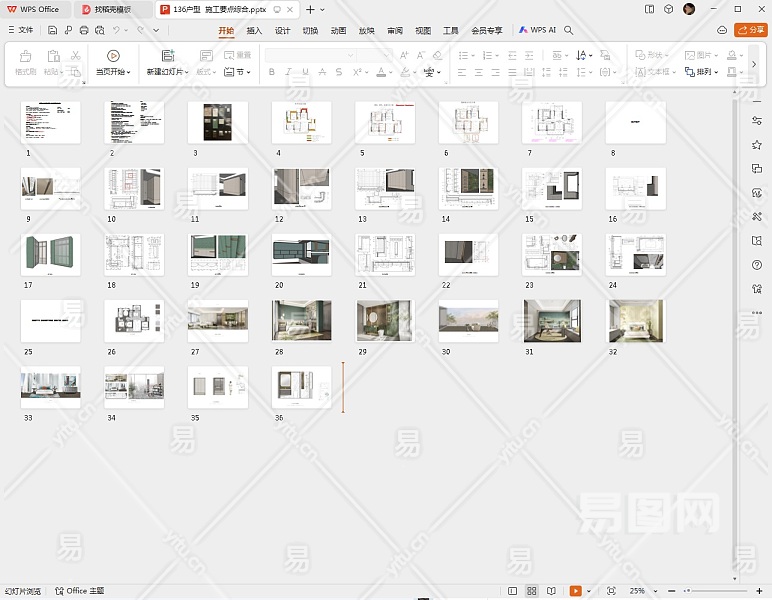772x600 pixels.
Task: Start slideshow from the orange status bar button
Action: [574, 591]
